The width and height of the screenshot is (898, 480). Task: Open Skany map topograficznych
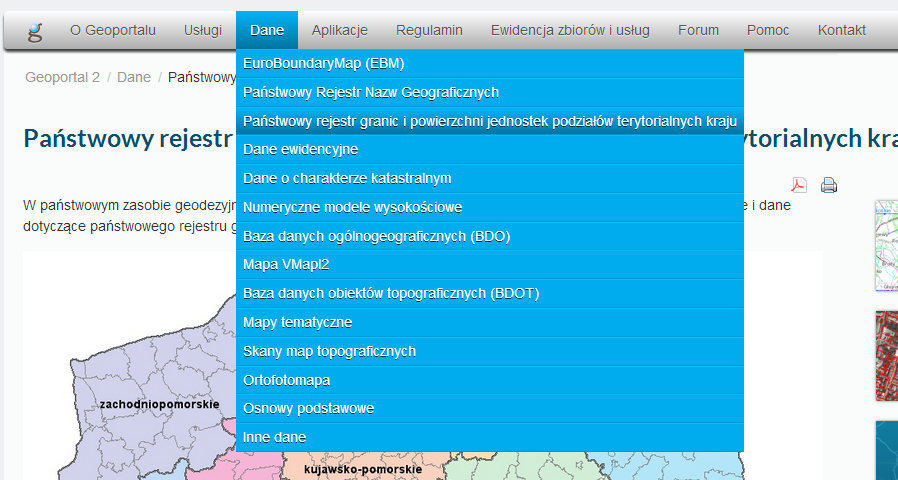[490, 351]
